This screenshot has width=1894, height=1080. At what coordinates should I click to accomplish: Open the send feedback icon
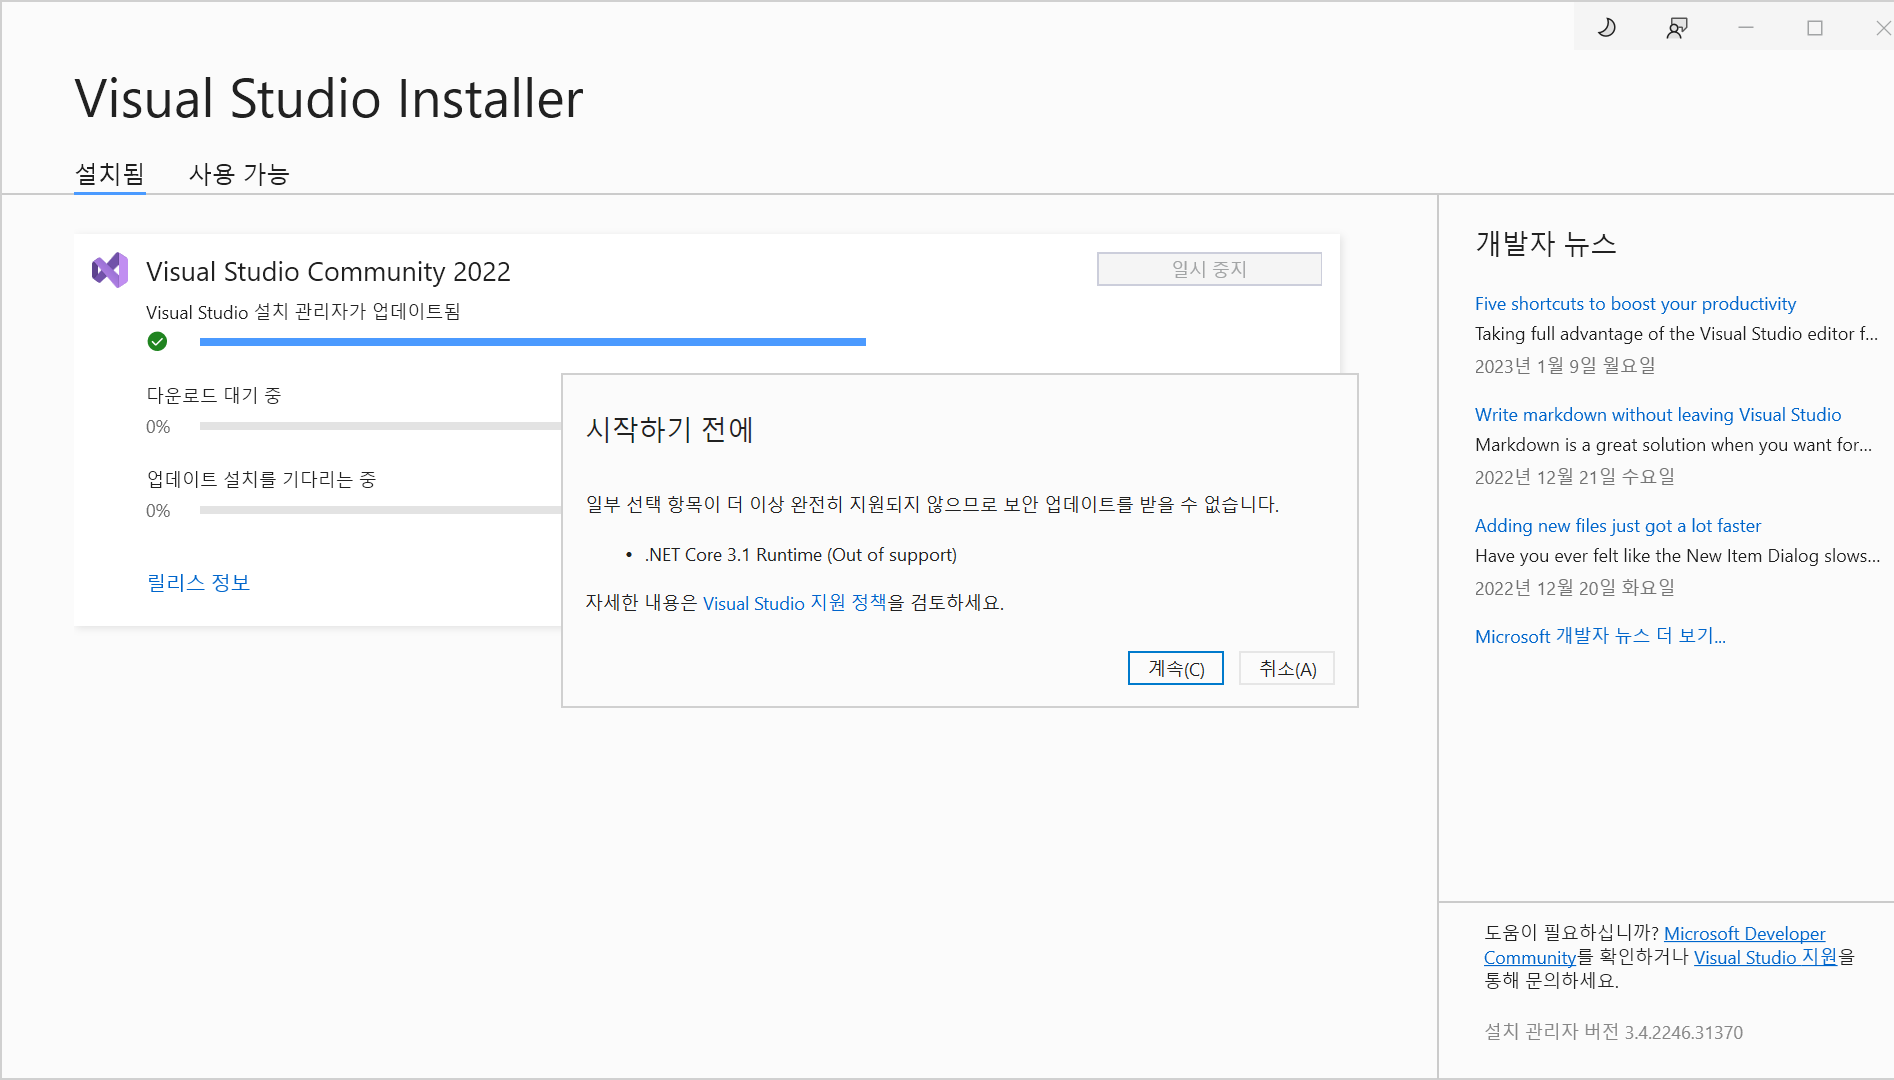(1677, 27)
